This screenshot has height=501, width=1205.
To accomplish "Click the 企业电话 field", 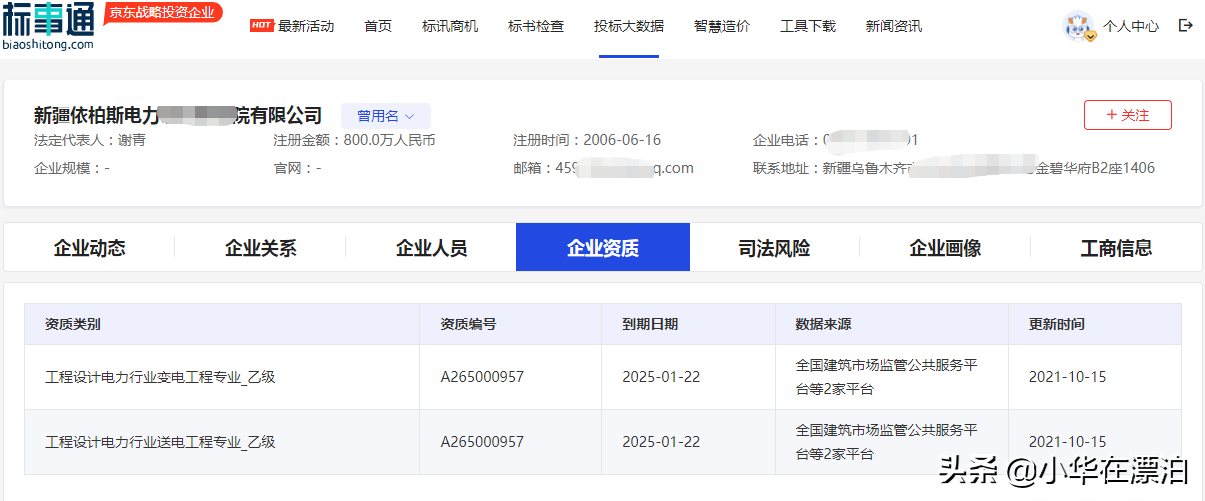I will point(836,140).
